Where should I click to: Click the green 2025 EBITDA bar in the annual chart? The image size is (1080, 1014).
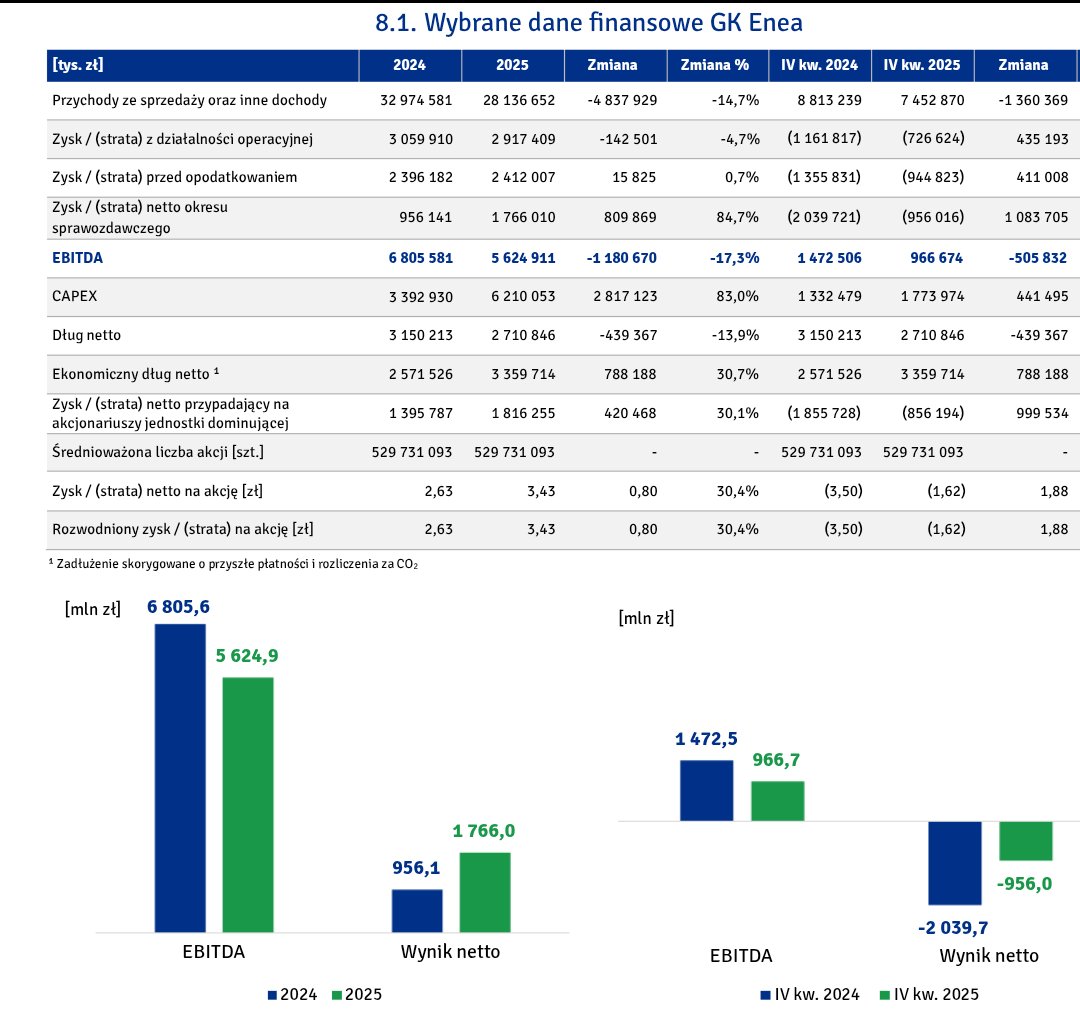click(248, 805)
